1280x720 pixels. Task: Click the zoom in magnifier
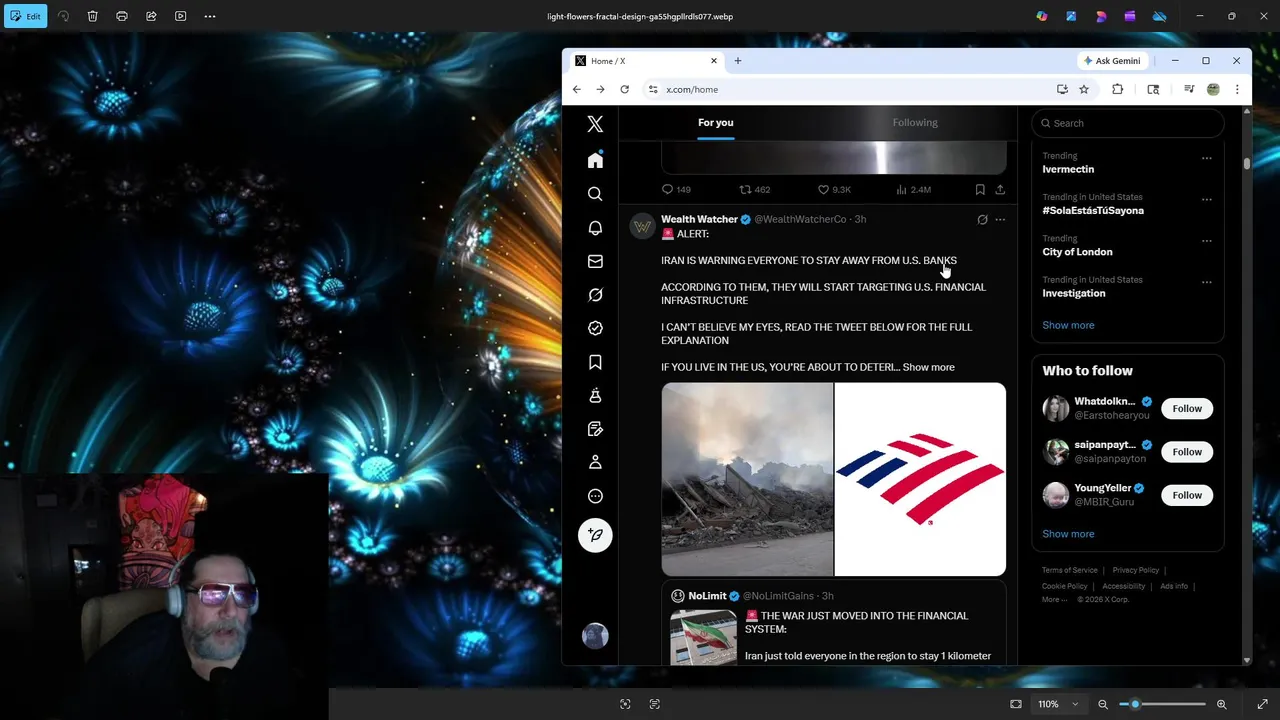pos(1222,704)
